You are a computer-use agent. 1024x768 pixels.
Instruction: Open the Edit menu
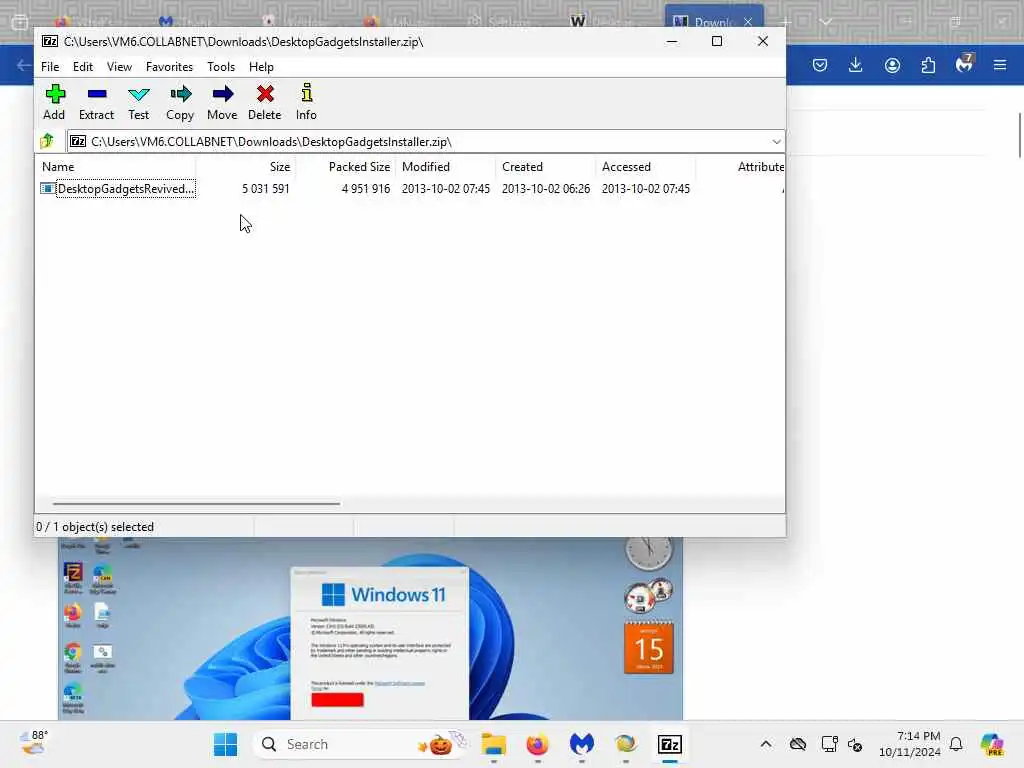pos(82,67)
